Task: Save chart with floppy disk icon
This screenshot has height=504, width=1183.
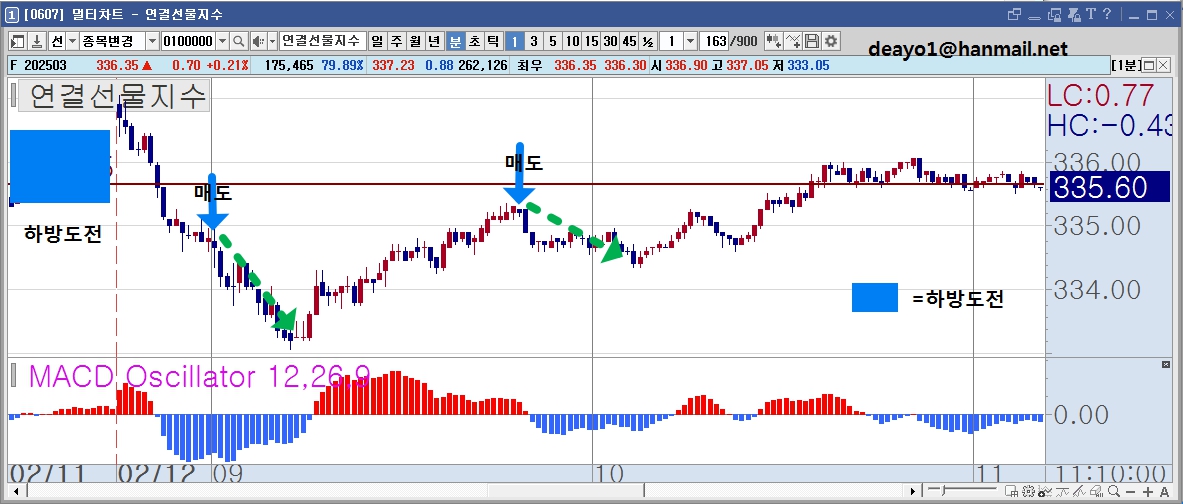Action: coord(812,40)
